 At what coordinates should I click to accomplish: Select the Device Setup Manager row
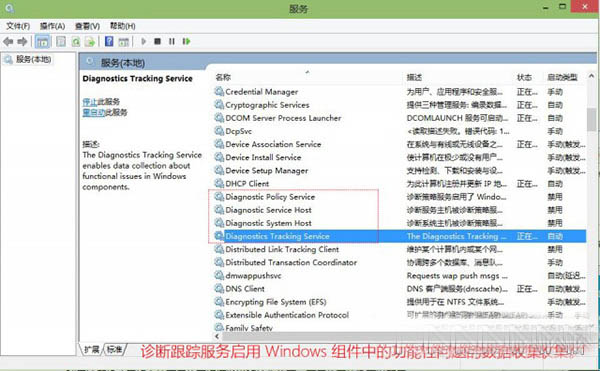pyautogui.click(x=399, y=170)
